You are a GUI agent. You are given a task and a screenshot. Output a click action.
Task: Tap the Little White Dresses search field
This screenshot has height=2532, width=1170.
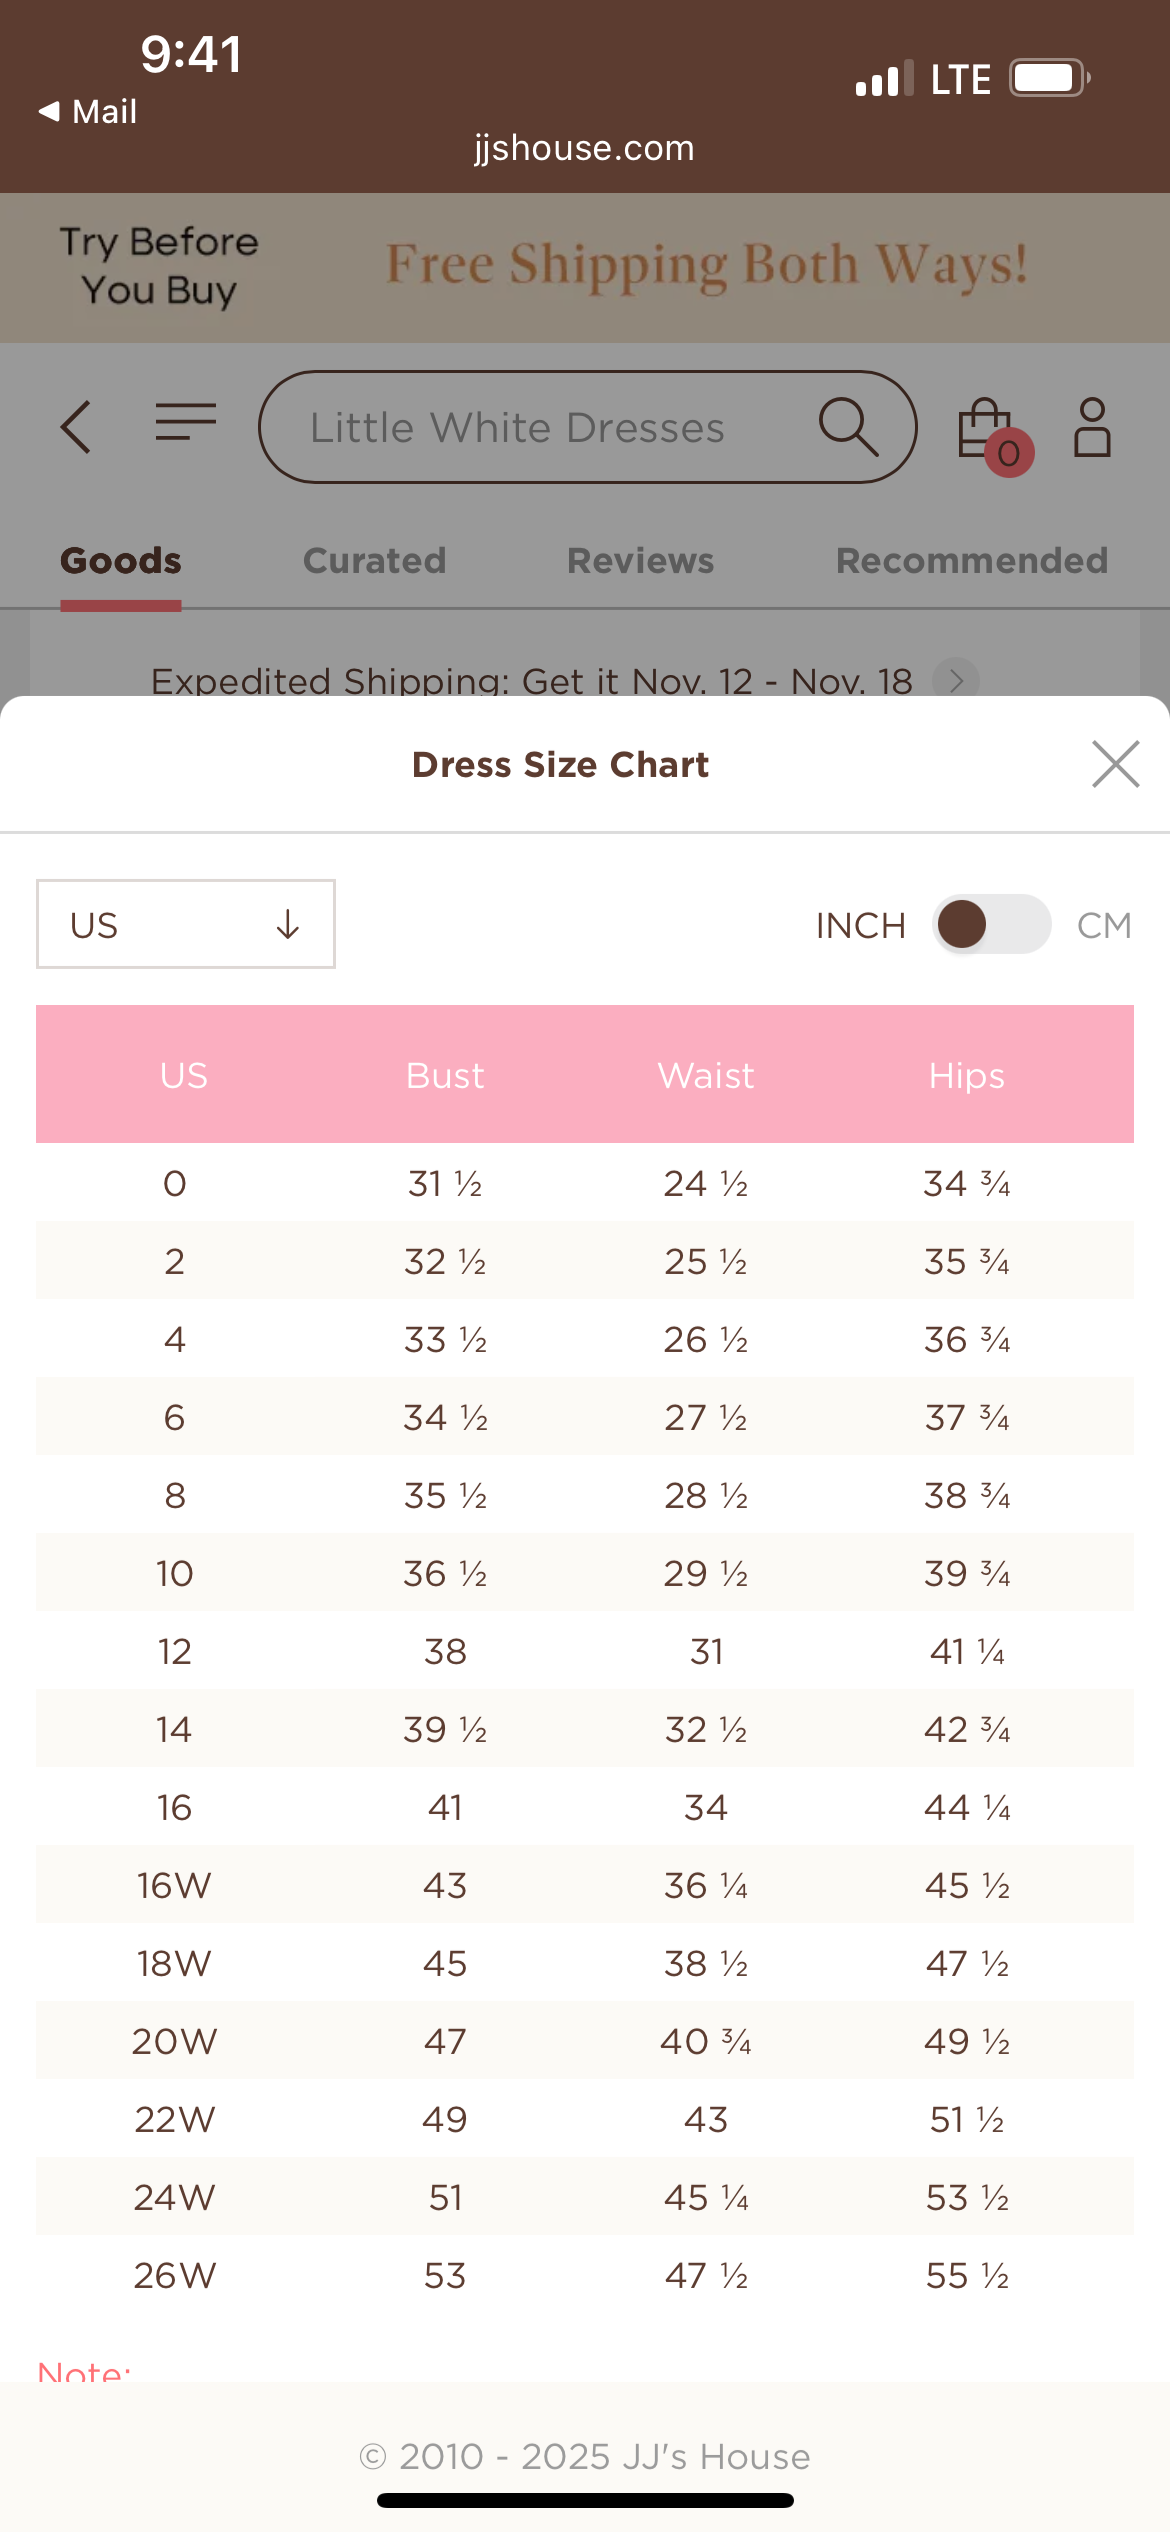click(517, 426)
